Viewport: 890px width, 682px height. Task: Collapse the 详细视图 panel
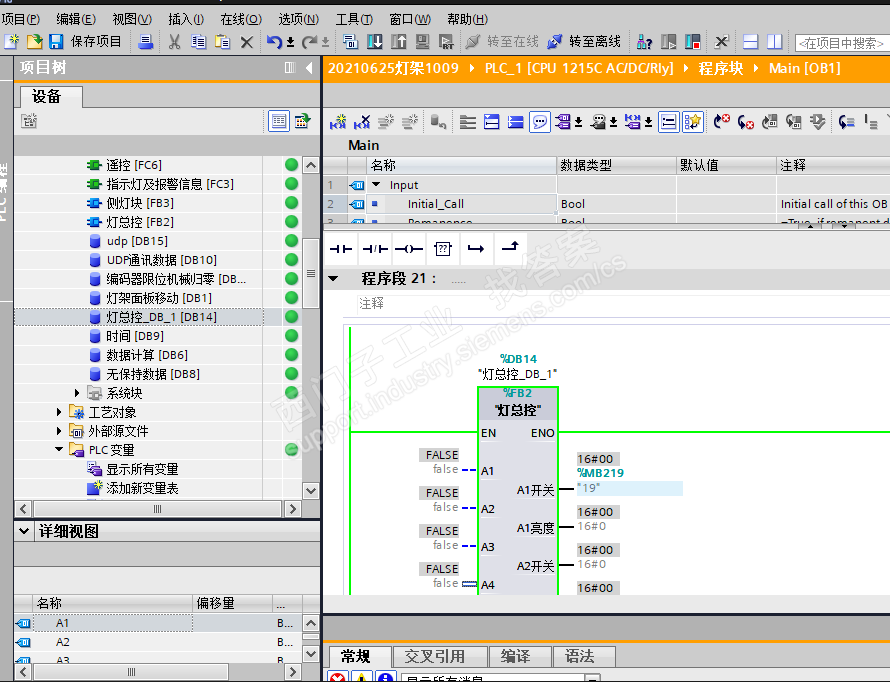tap(24, 532)
